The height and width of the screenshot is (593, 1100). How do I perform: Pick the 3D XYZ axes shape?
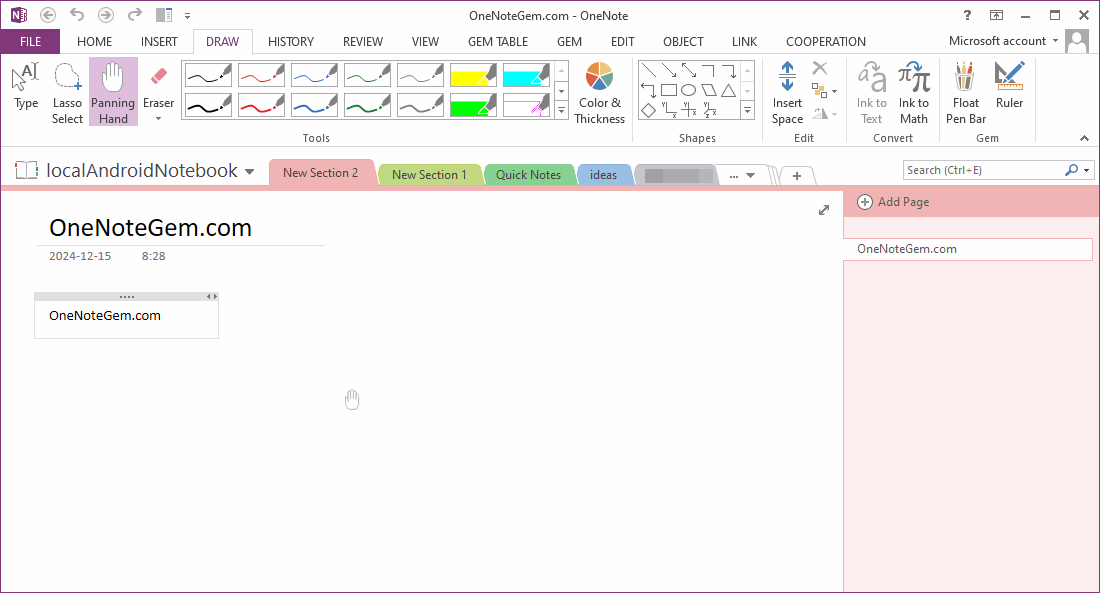[x=709, y=110]
